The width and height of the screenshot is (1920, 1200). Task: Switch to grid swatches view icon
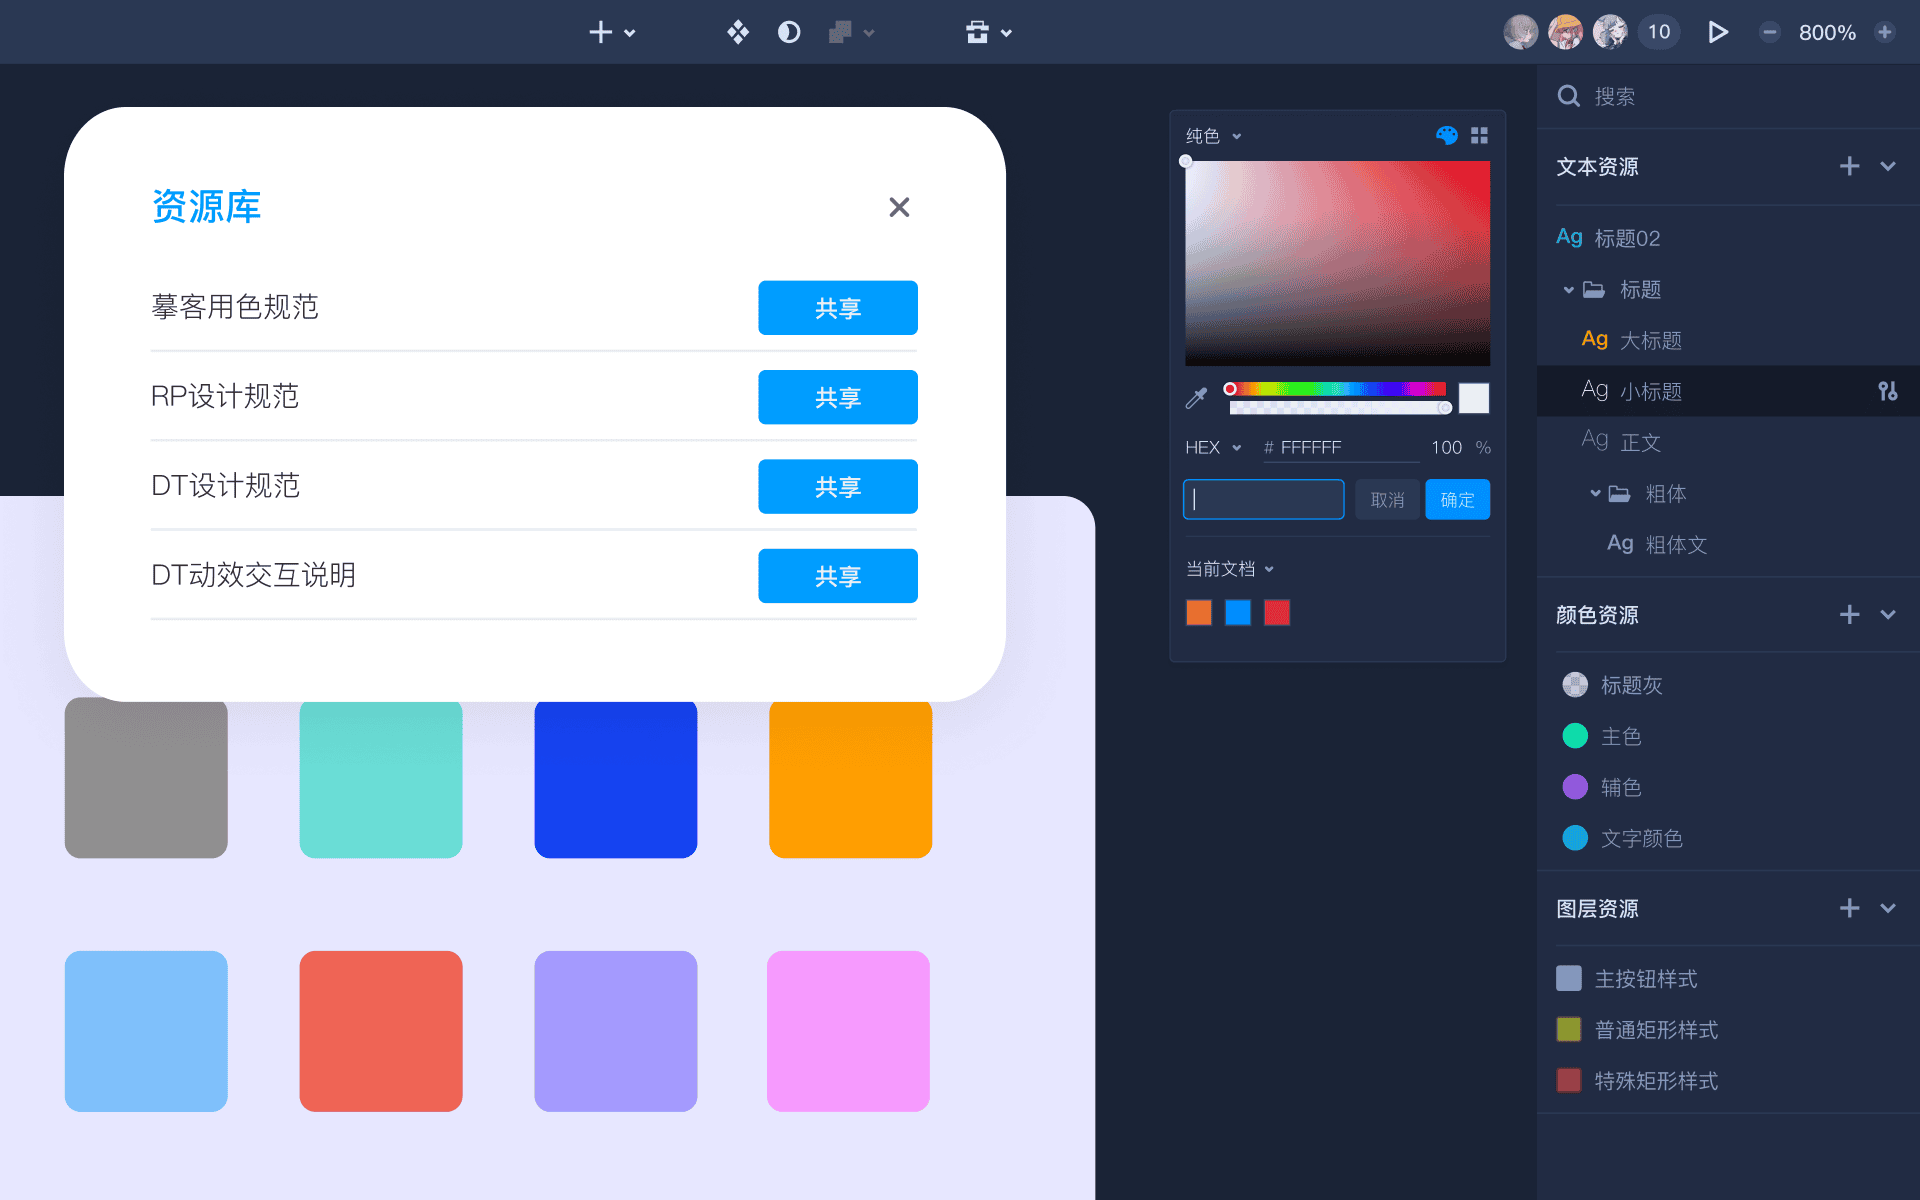[1480, 135]
